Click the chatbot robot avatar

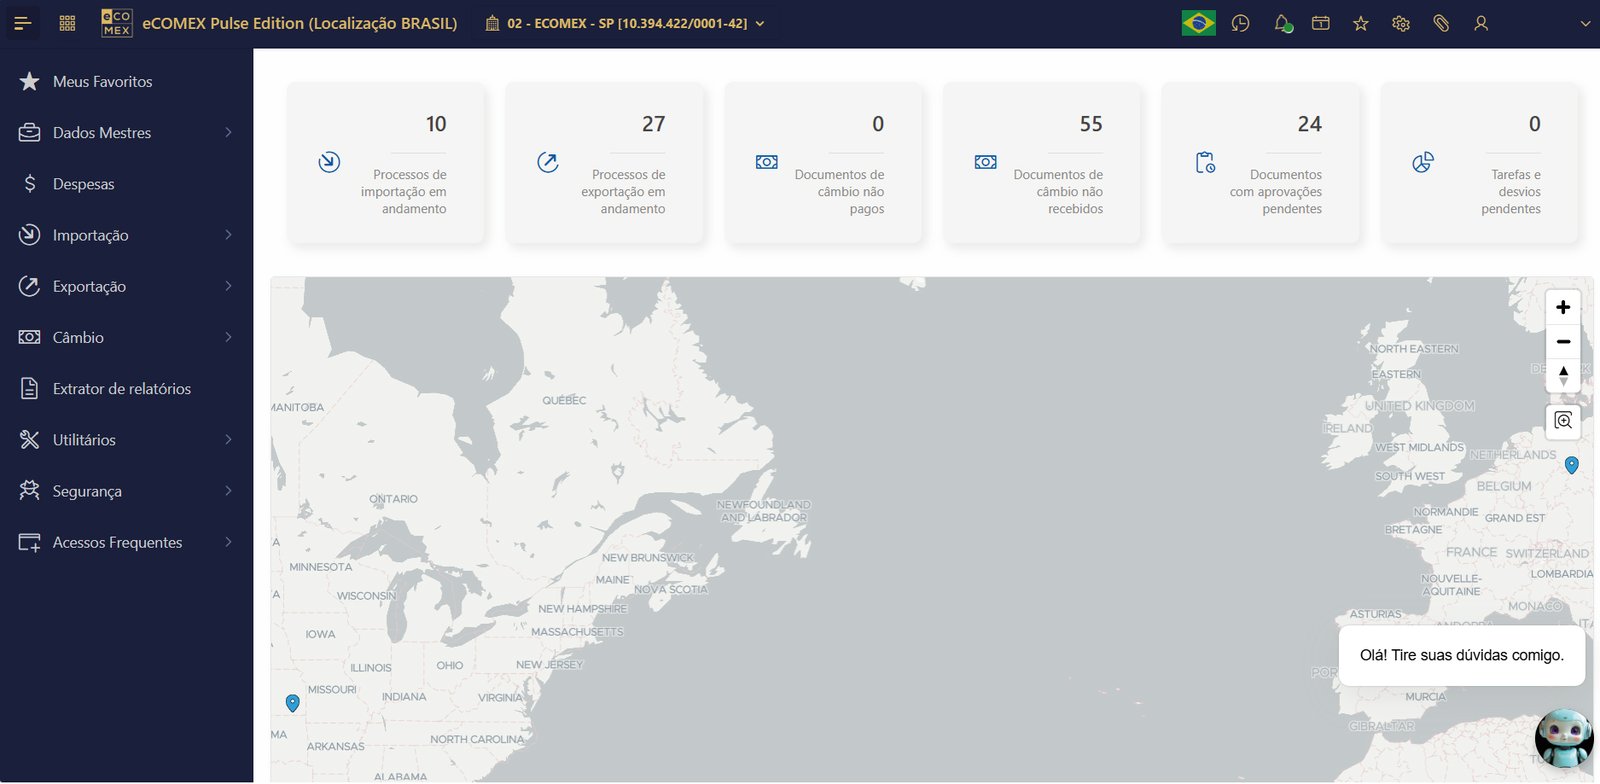[1564, 738]
